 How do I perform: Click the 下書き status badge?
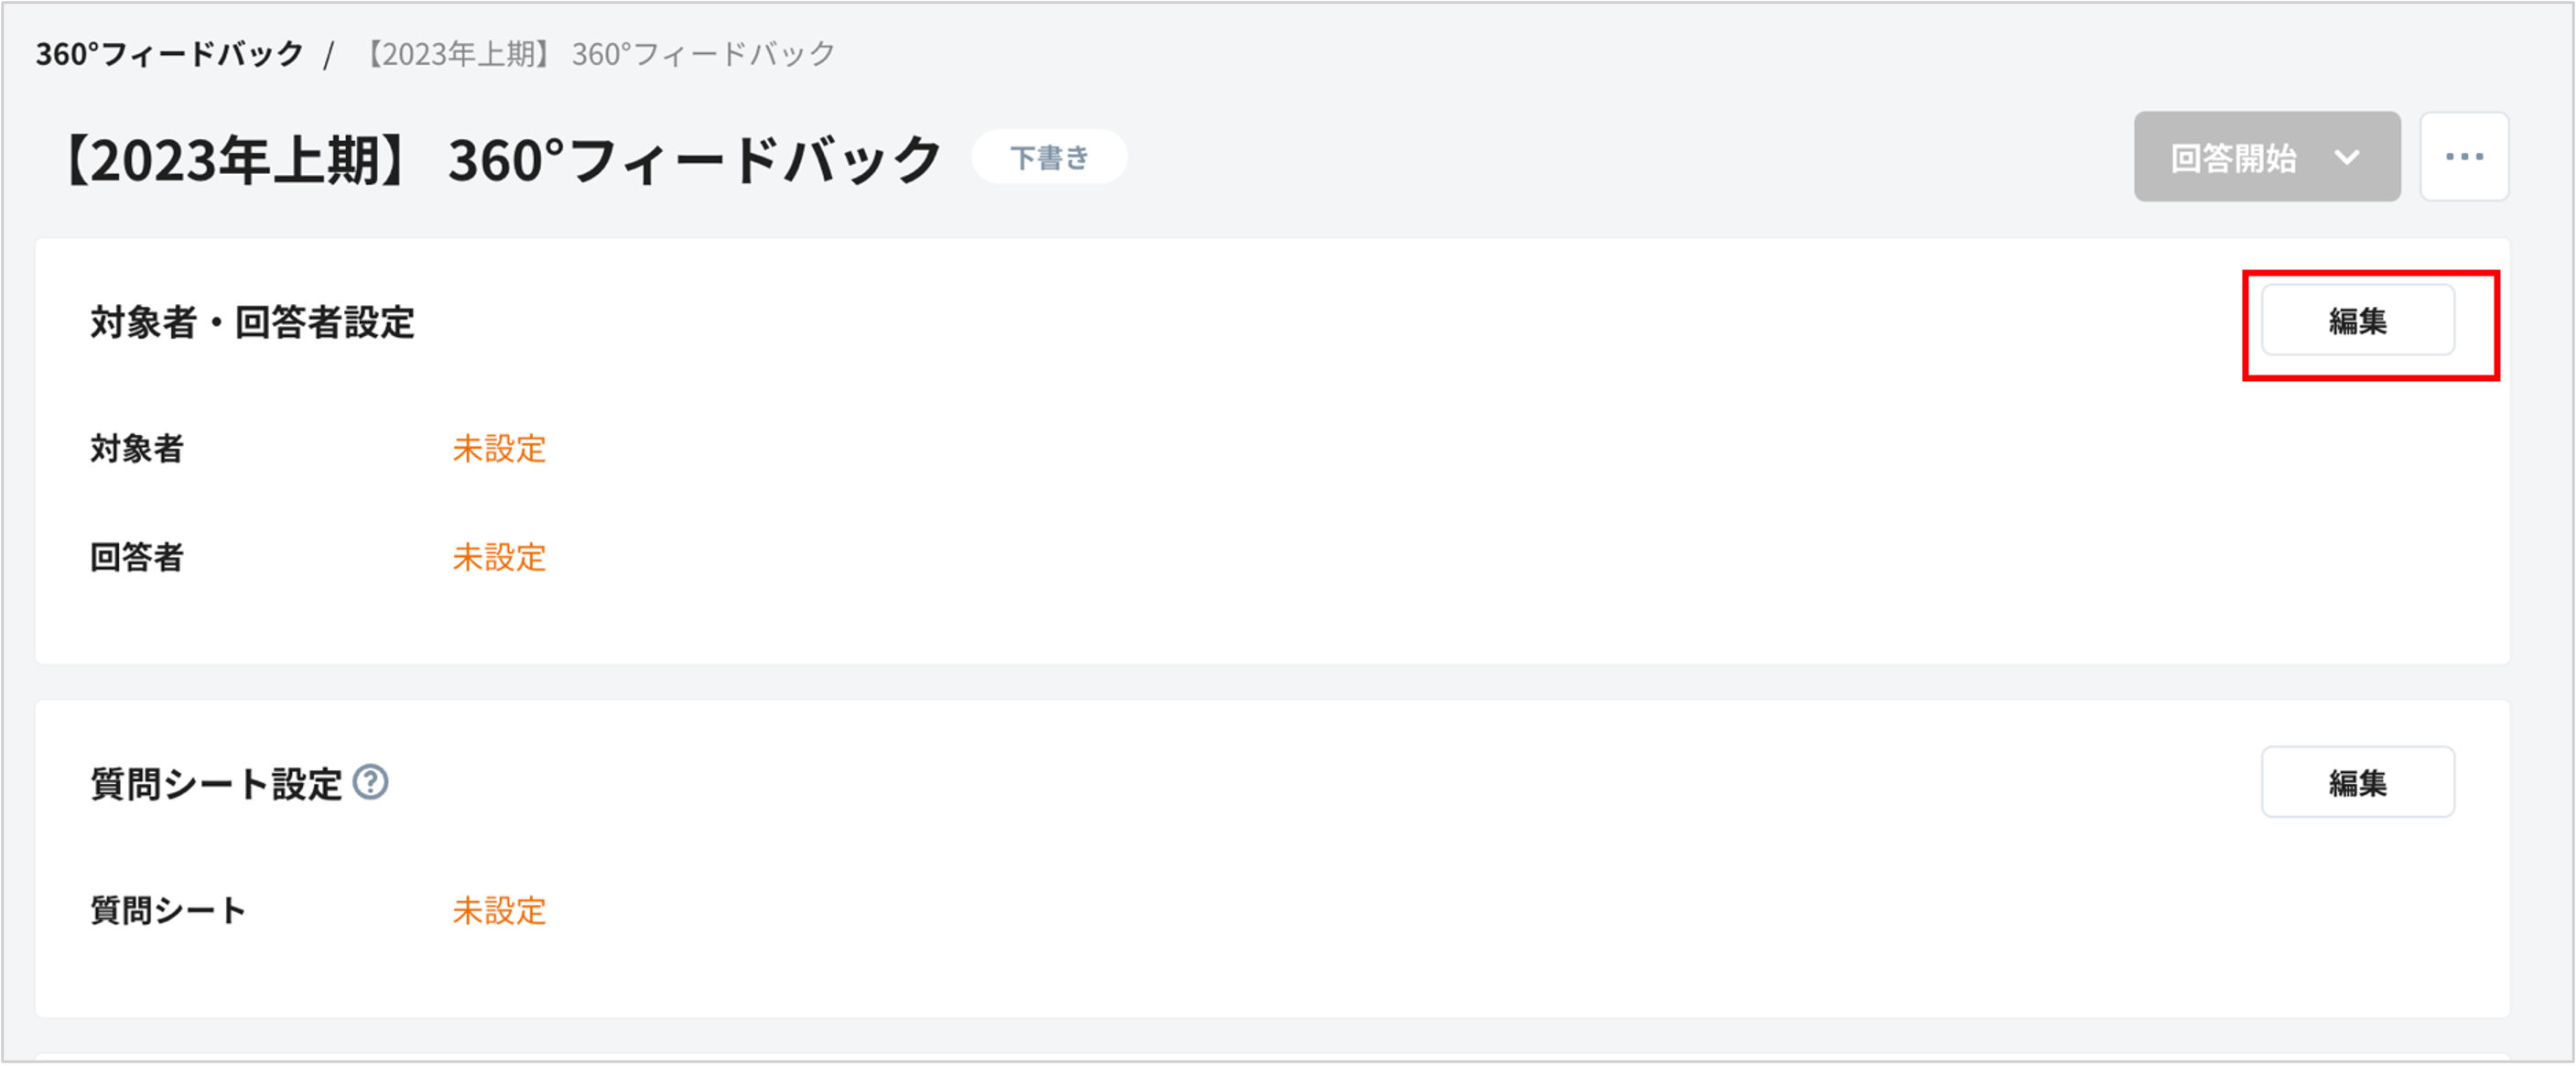coord(1047,156)
